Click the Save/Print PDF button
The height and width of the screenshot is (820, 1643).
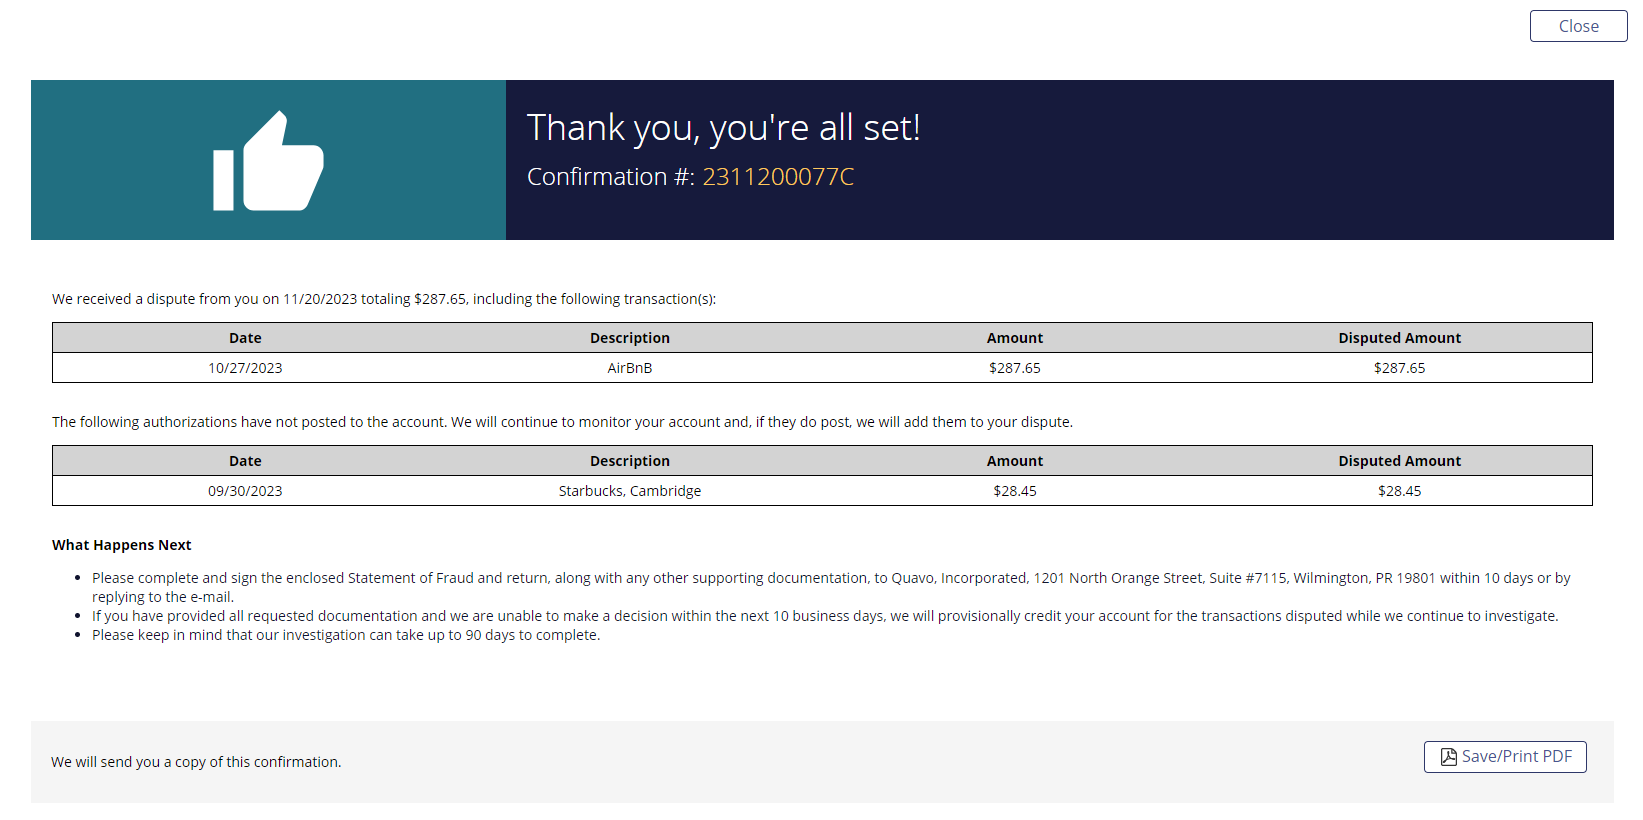pos(1505,757)
